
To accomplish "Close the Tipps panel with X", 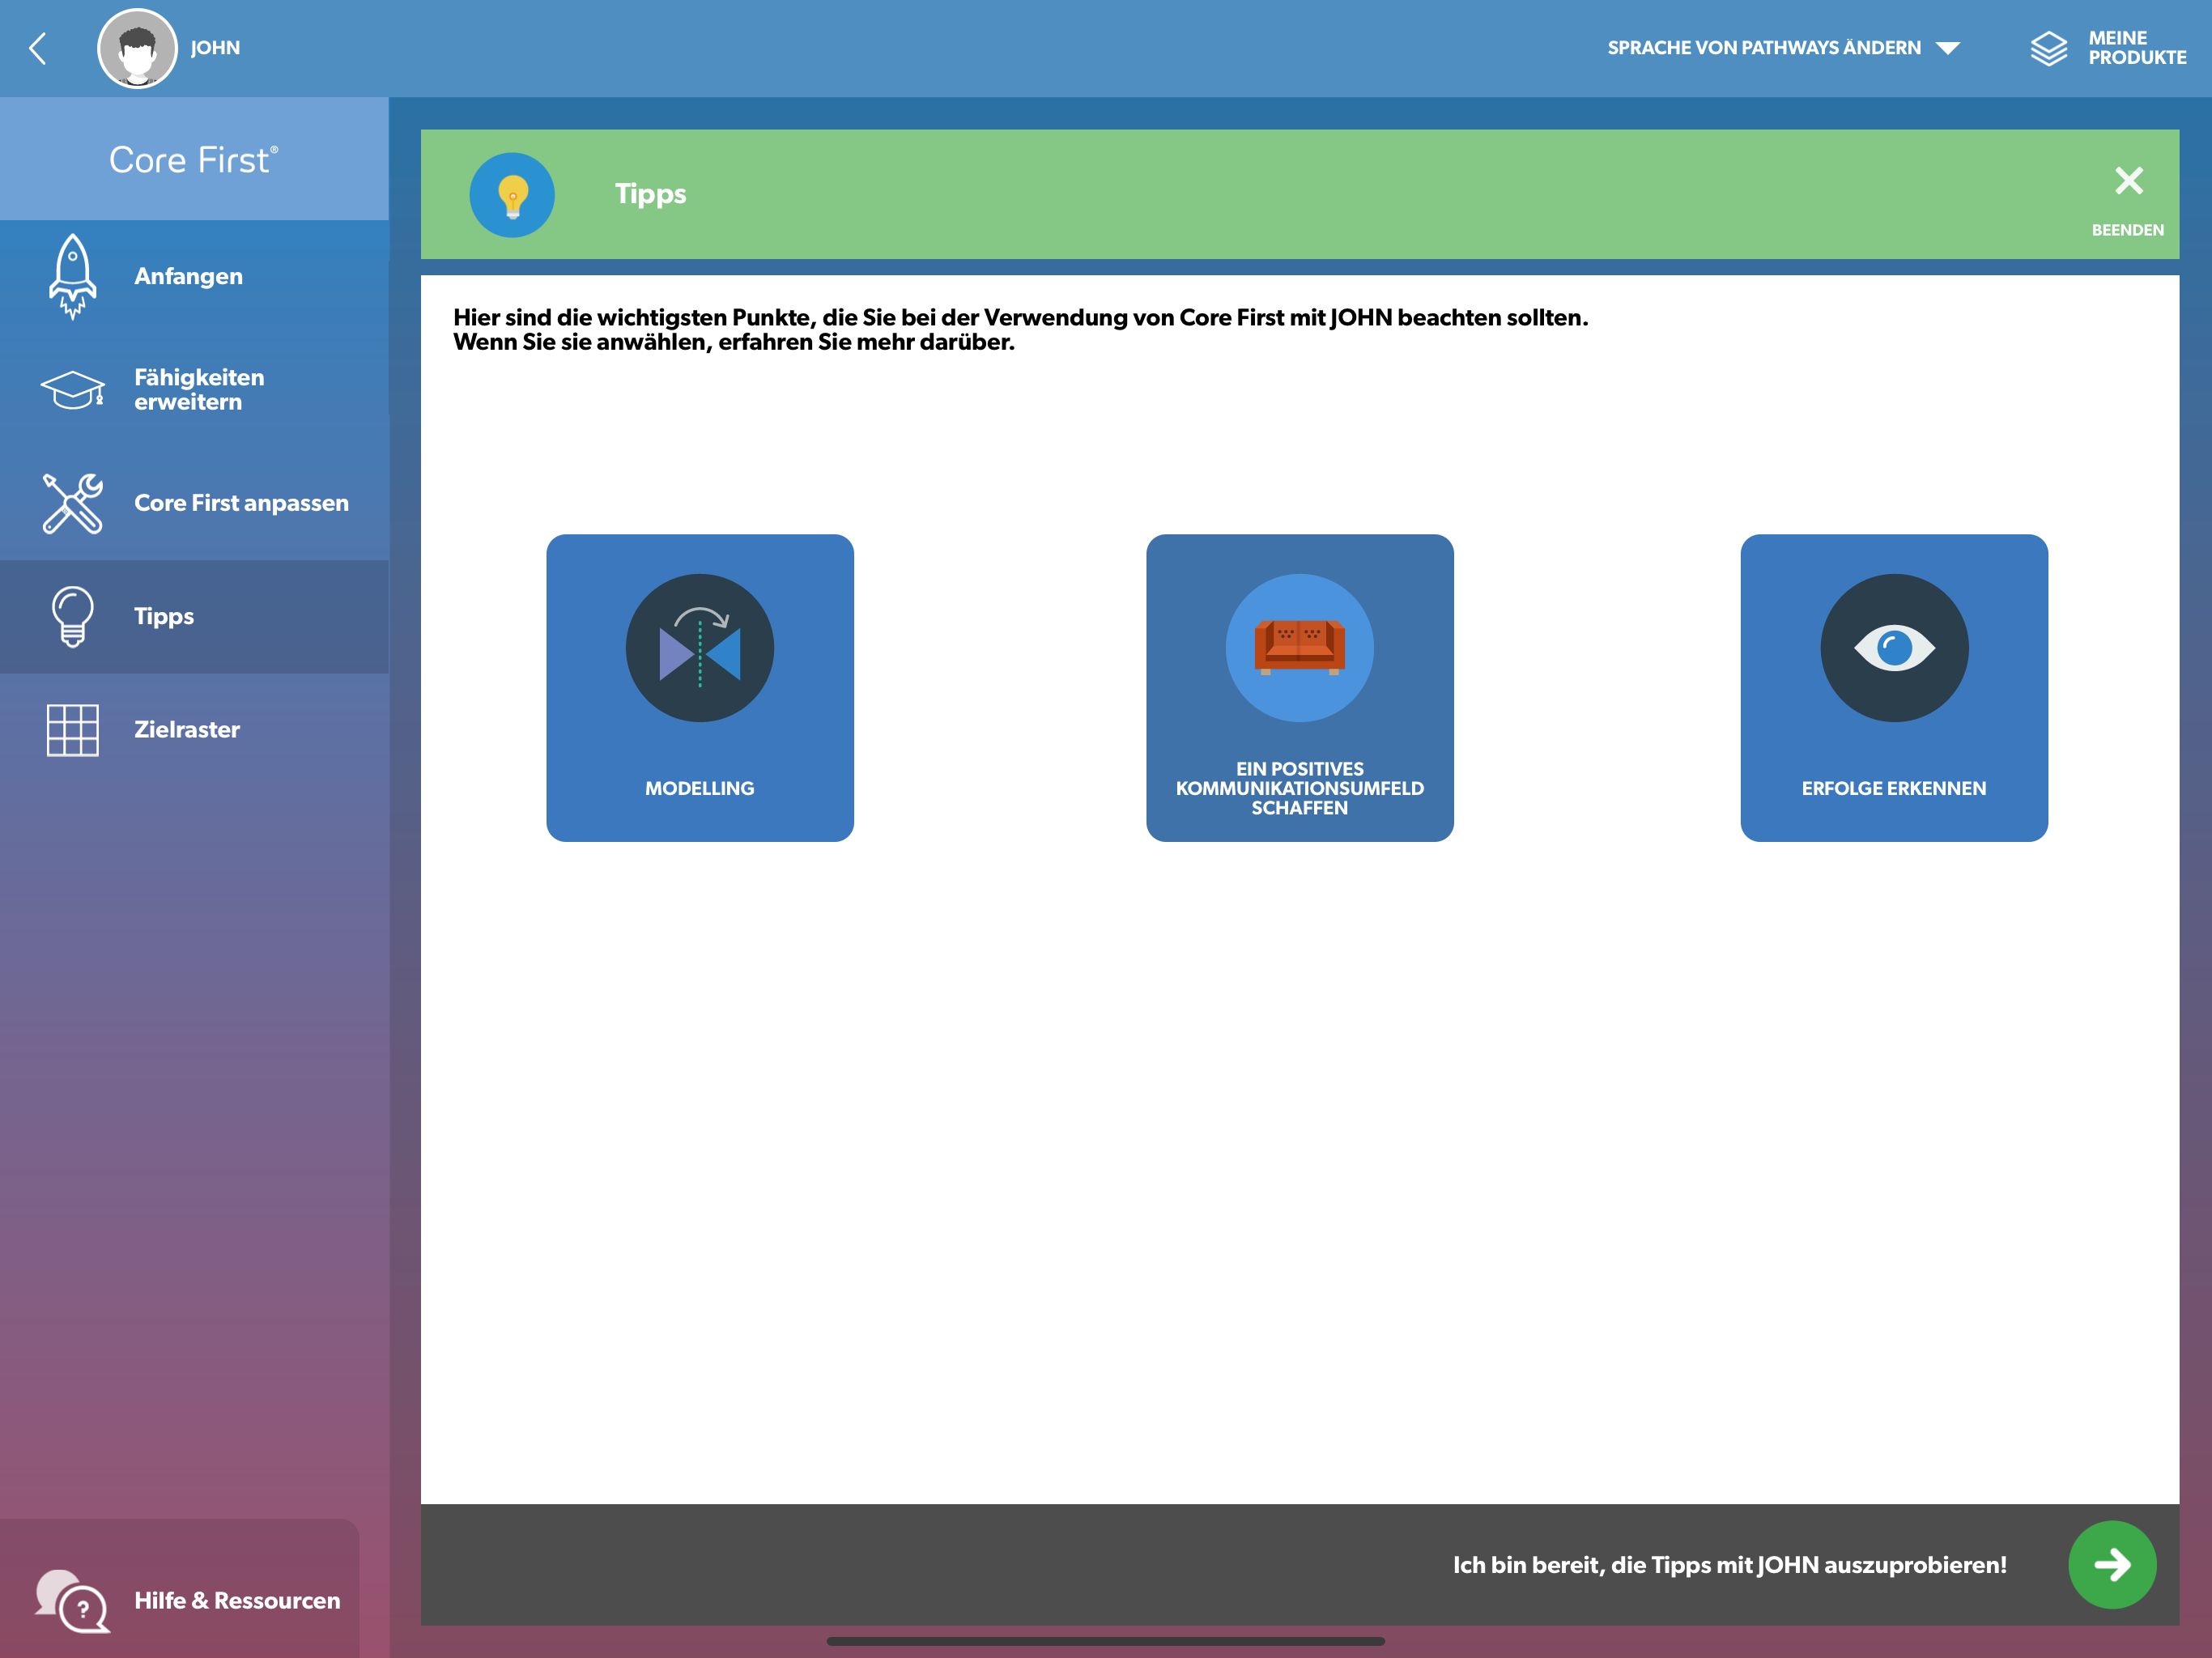I will point(2129,181).
